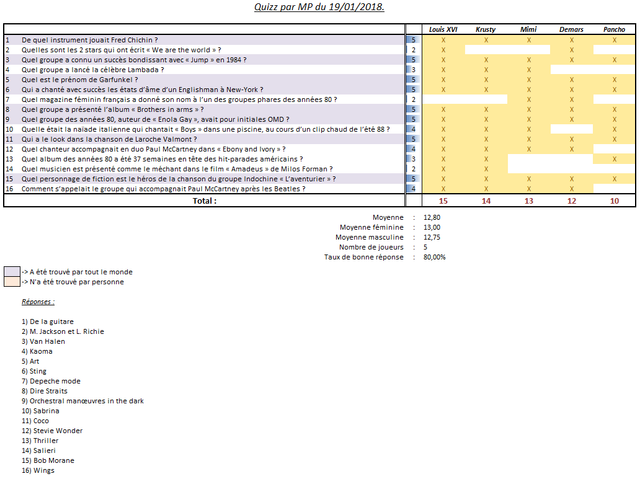Image resolution: width=640 pixels, height=478 pixels.
Task: Select the 'Louis XVI' column header
Action: click(443, 29)
